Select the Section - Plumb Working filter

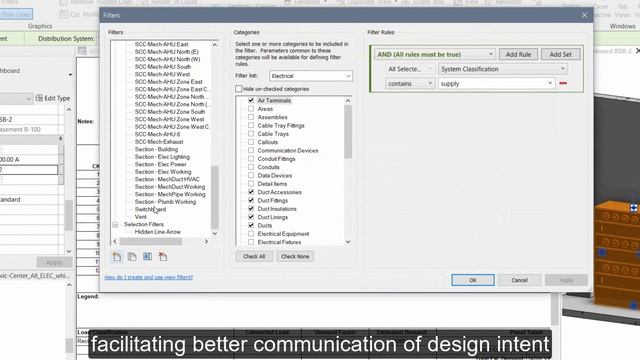165,202
